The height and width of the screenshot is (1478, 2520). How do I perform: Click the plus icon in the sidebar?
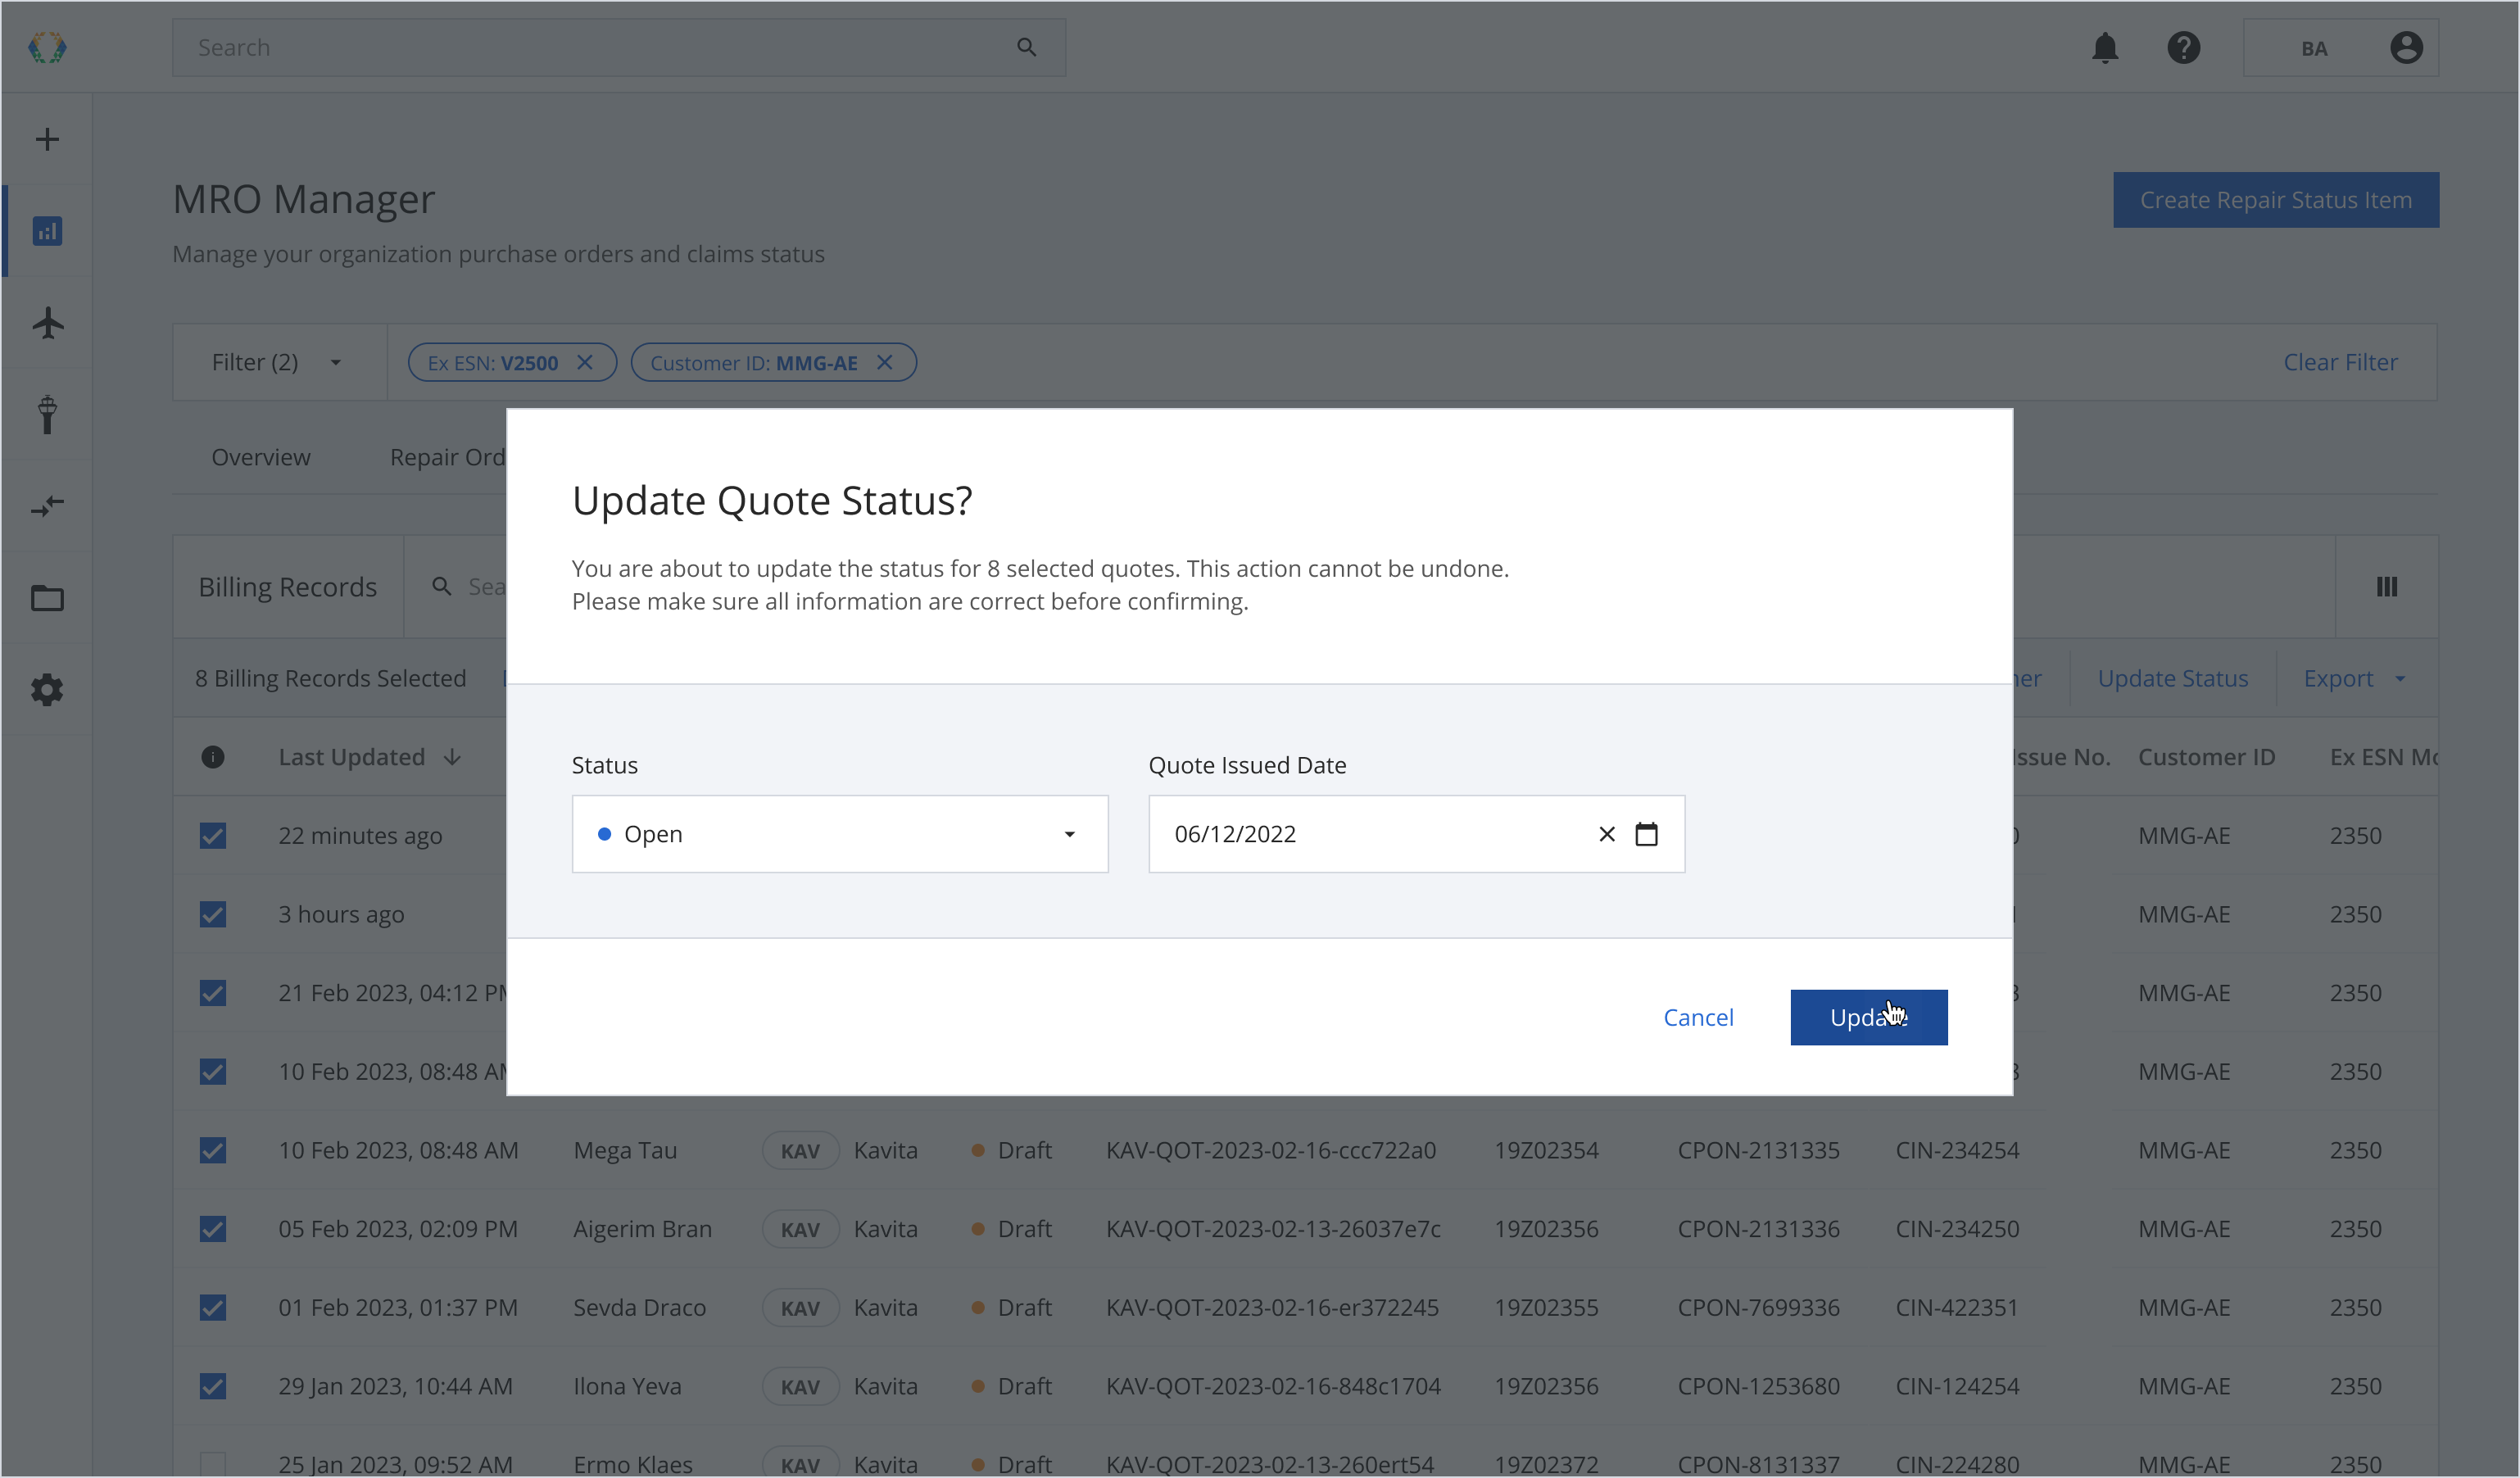pyautogui.click(x=47, y=139)
